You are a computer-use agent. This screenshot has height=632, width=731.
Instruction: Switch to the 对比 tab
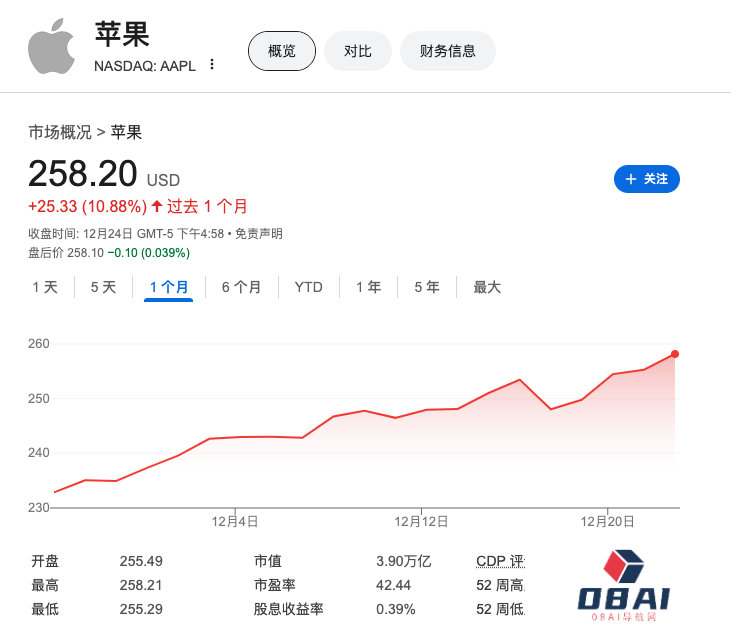click(x=358, y=51)
